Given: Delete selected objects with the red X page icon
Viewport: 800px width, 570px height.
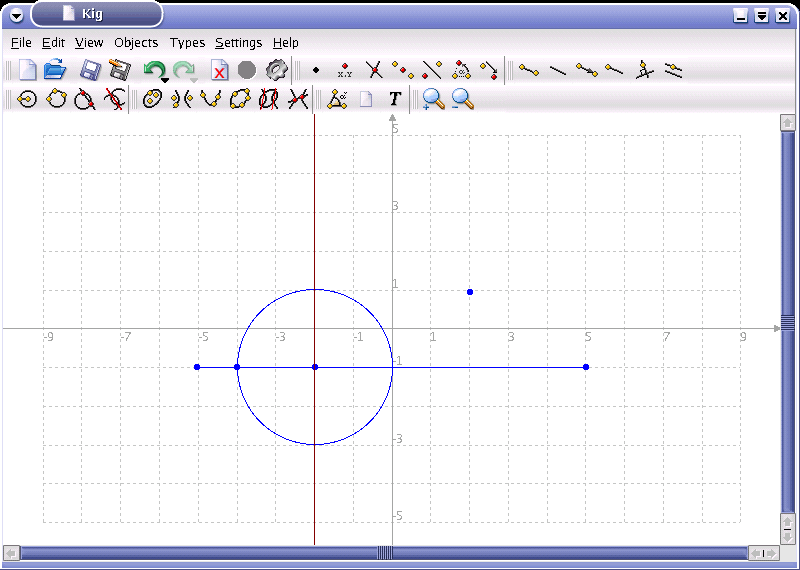Looking at the screenshot, I should click(219, 70).
